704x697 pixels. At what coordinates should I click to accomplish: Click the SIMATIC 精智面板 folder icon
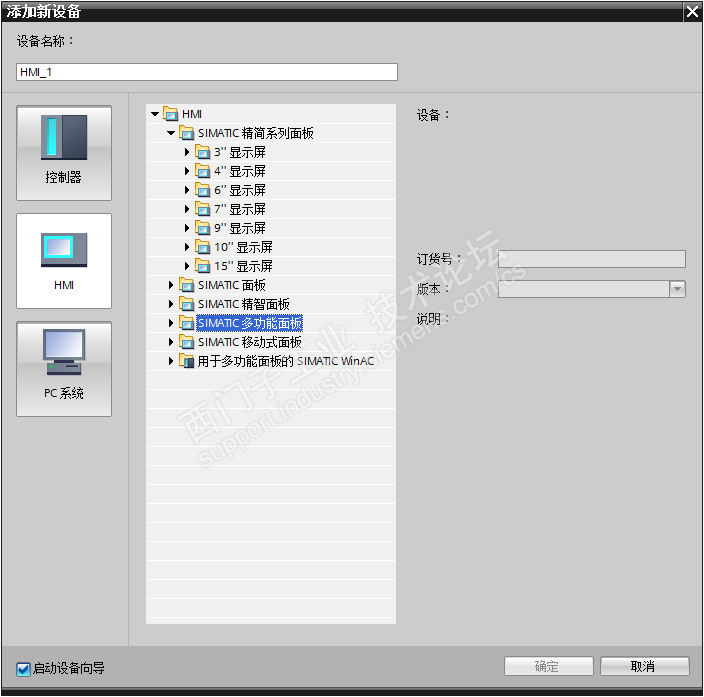tap(186, 304)
